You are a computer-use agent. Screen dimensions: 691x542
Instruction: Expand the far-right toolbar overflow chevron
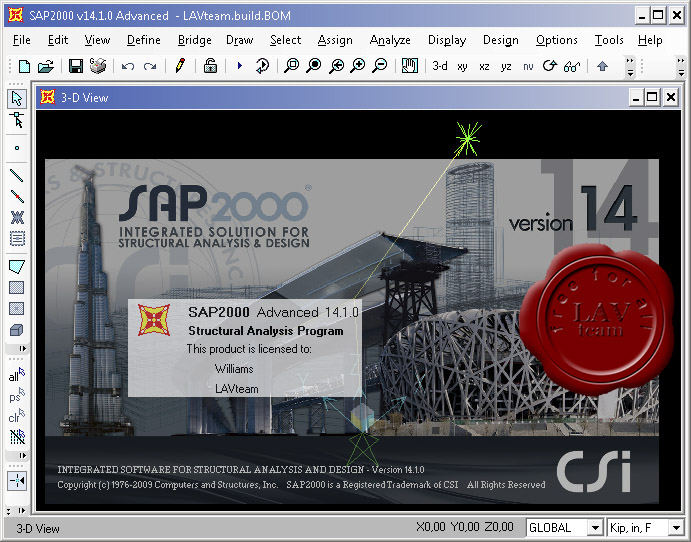pyautogui.click(x=681, y=67)
